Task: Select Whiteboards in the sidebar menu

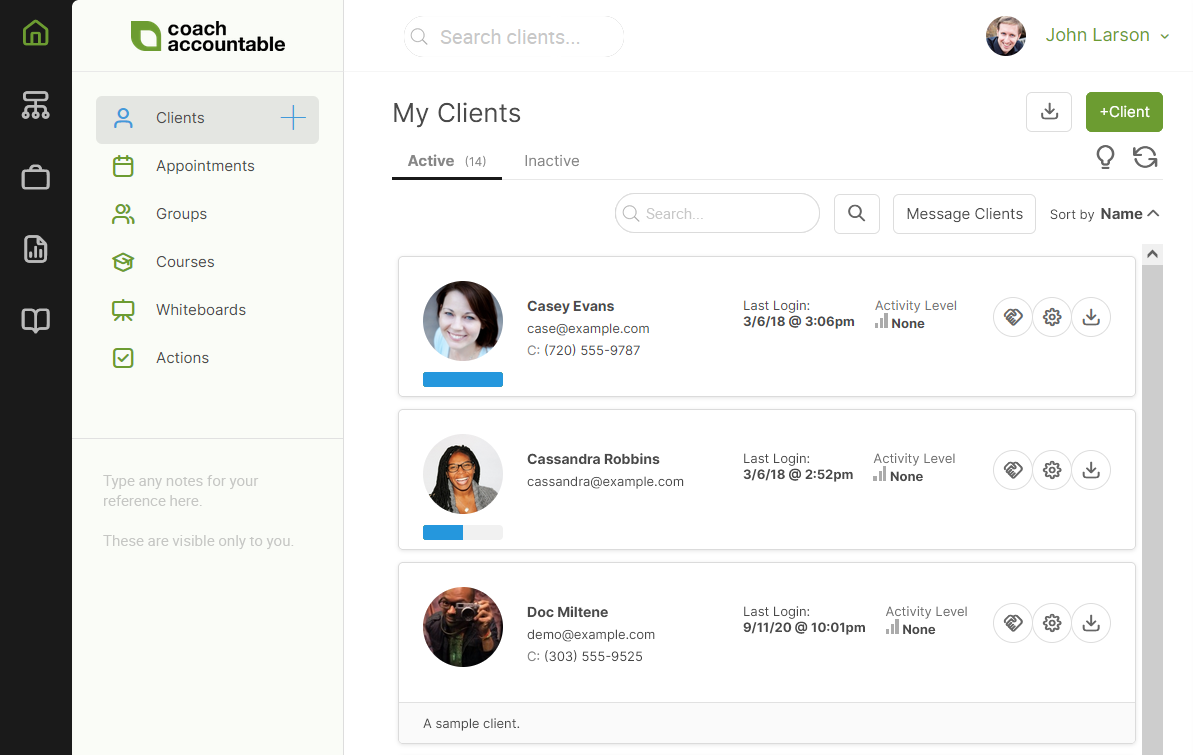Action: [x=200, y=309]
